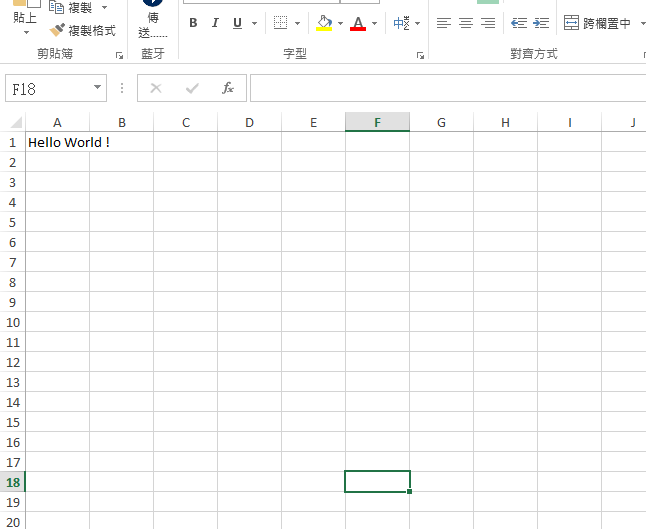The width and height of the screenshot is (646, 529).
Task: Select column C header
Action: coord(186,122)
